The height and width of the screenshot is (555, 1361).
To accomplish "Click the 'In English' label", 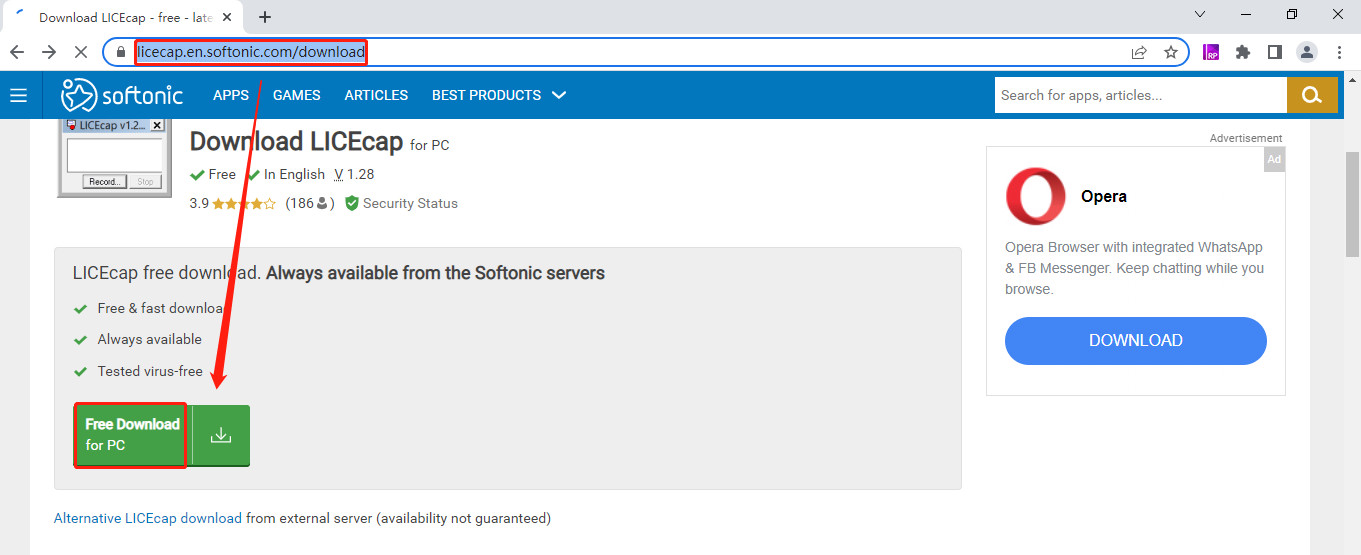I will (x=294, y=174).
